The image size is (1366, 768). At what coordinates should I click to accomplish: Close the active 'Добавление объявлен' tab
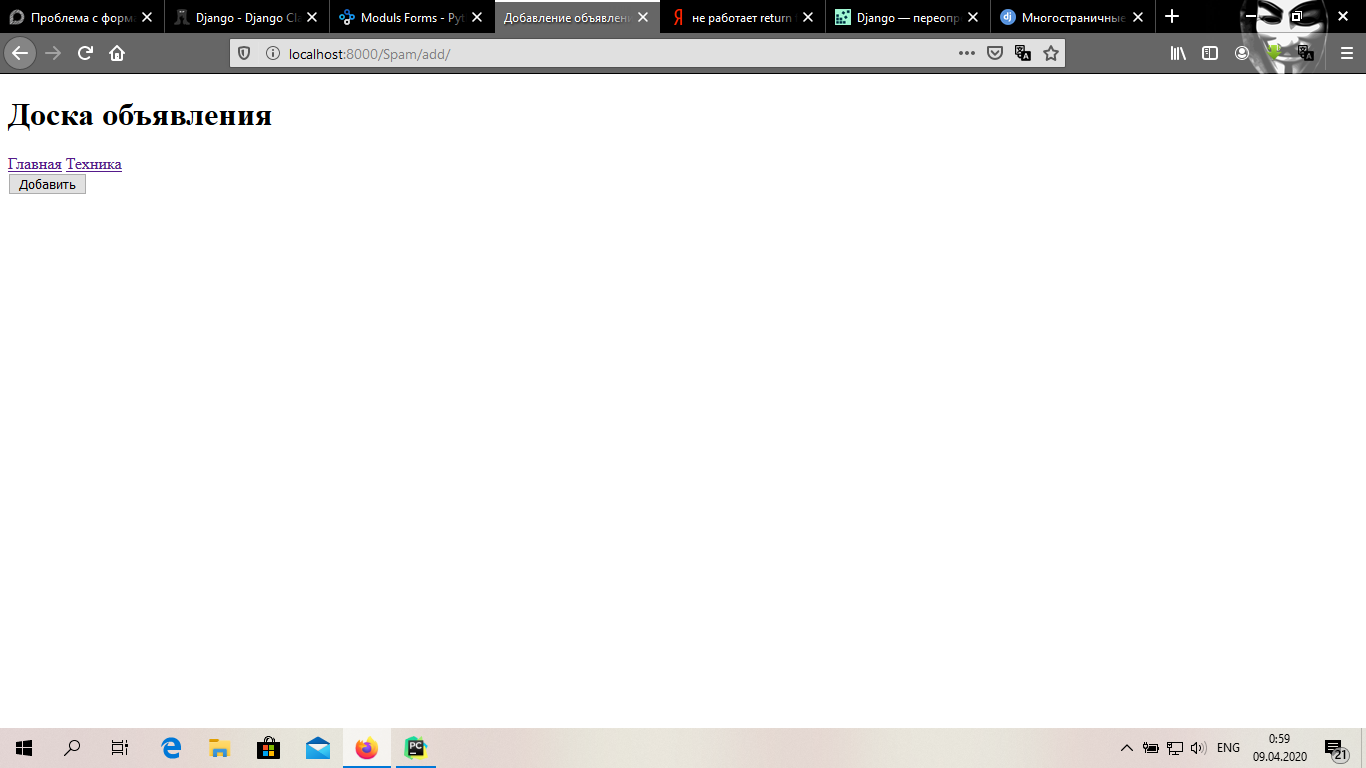pos(642,17)
